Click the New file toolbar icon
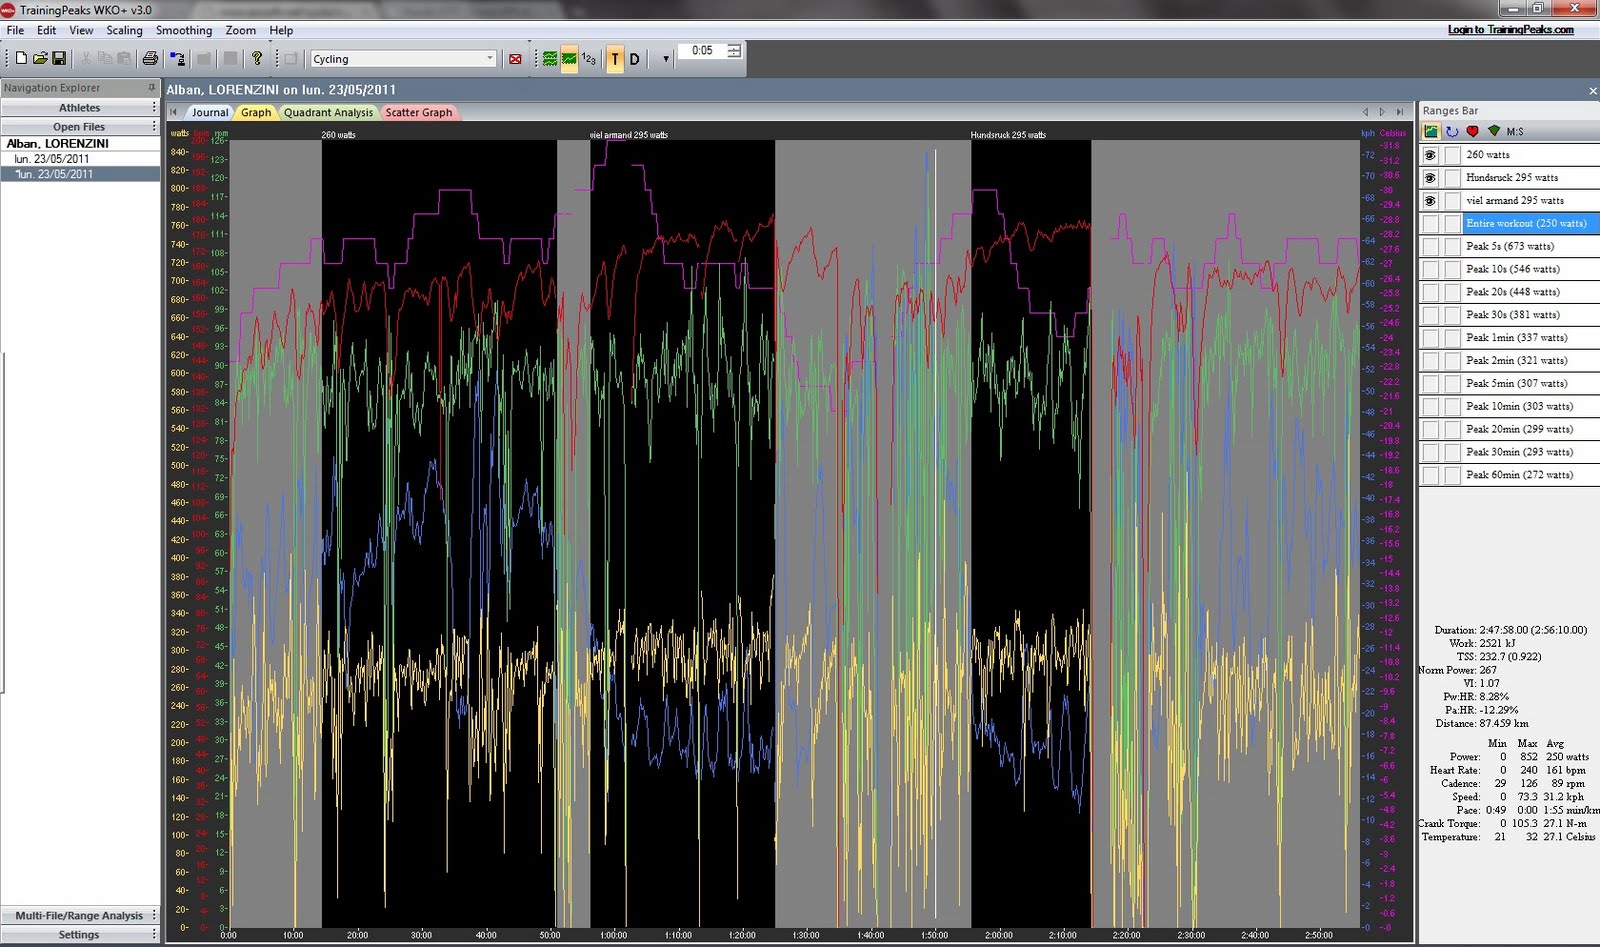The height and width of the screenshot is (947, 1600). [x=21, y=59]
